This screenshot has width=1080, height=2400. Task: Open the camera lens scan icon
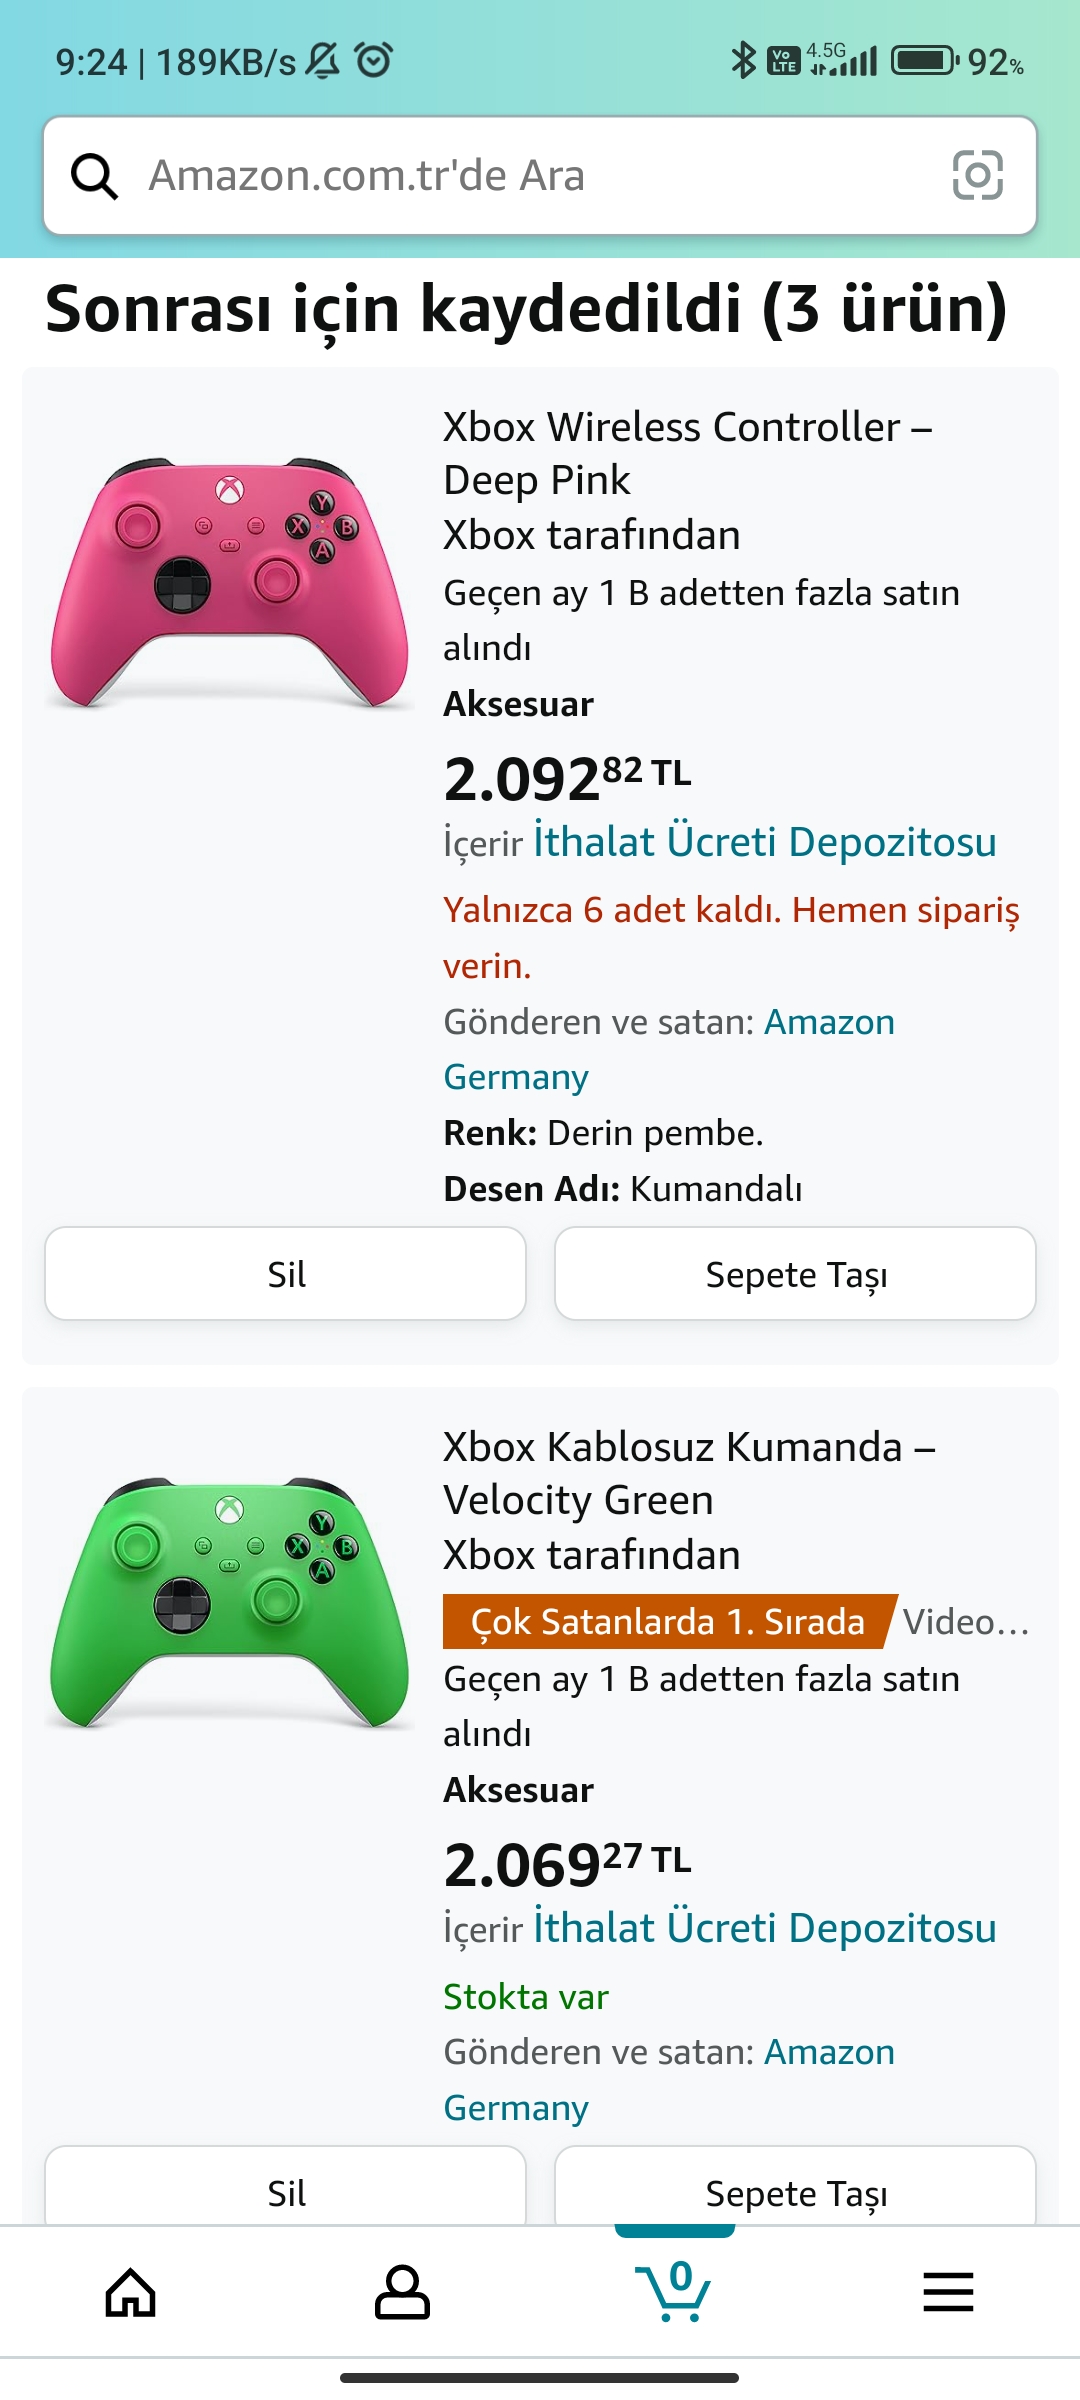tap(977, 176)
